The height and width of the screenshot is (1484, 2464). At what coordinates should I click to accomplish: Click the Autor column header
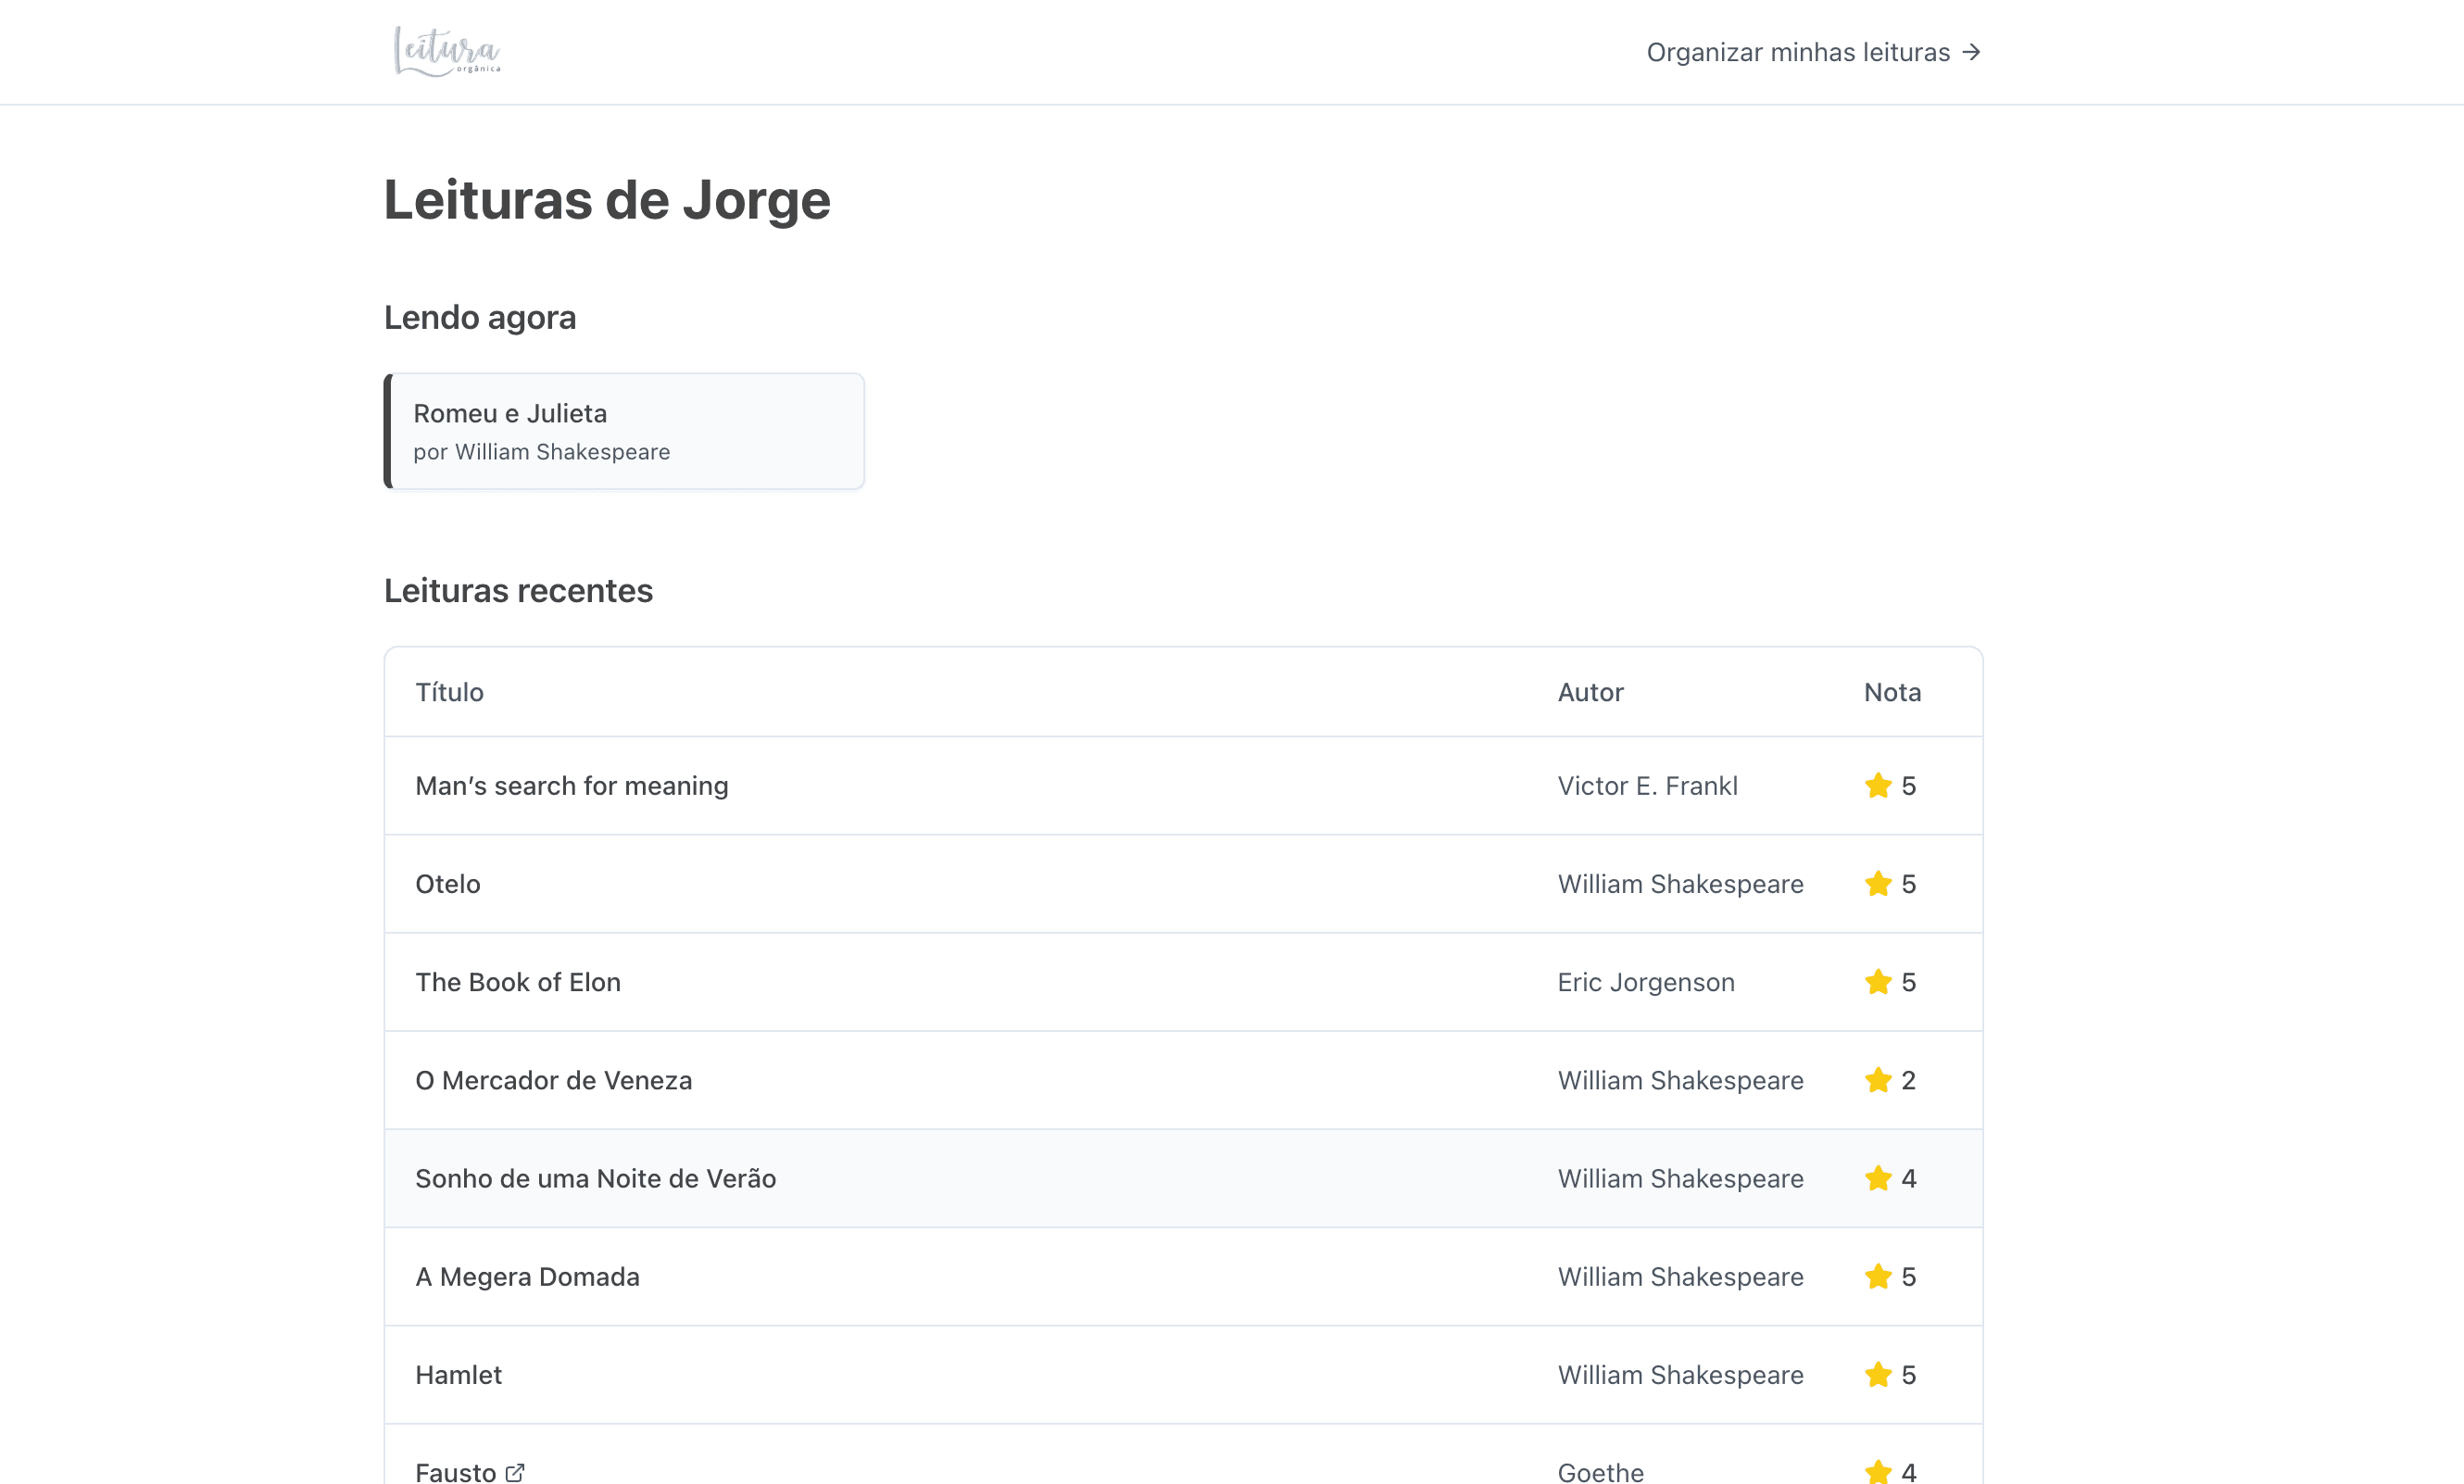click(x=1590, y=692)
